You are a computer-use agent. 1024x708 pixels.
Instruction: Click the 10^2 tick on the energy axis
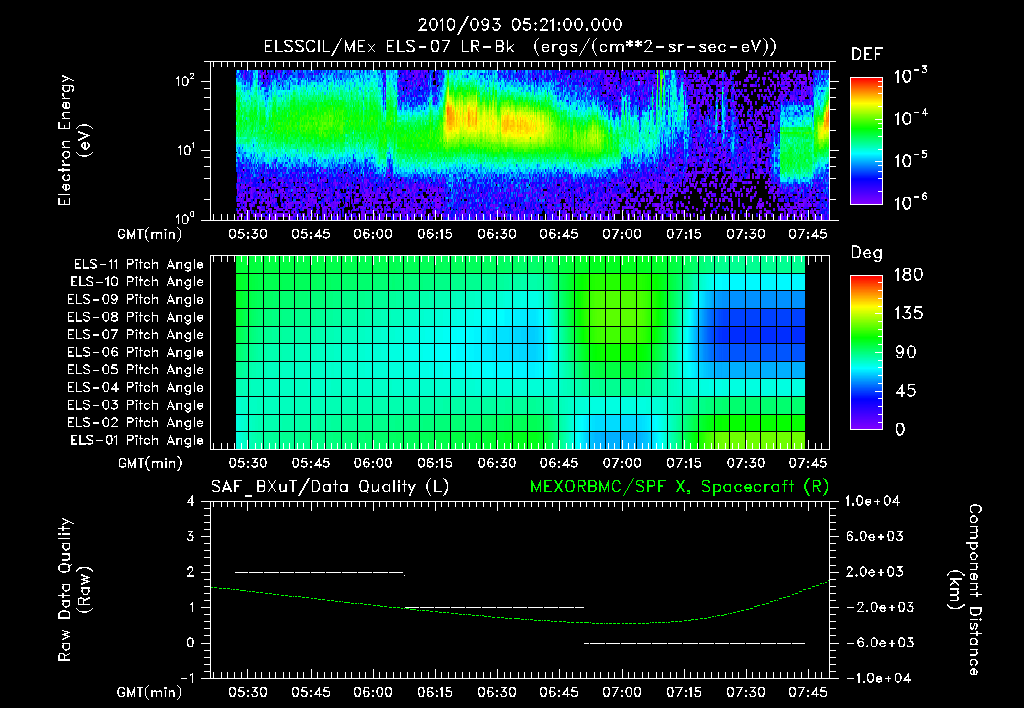coord(185,80)
